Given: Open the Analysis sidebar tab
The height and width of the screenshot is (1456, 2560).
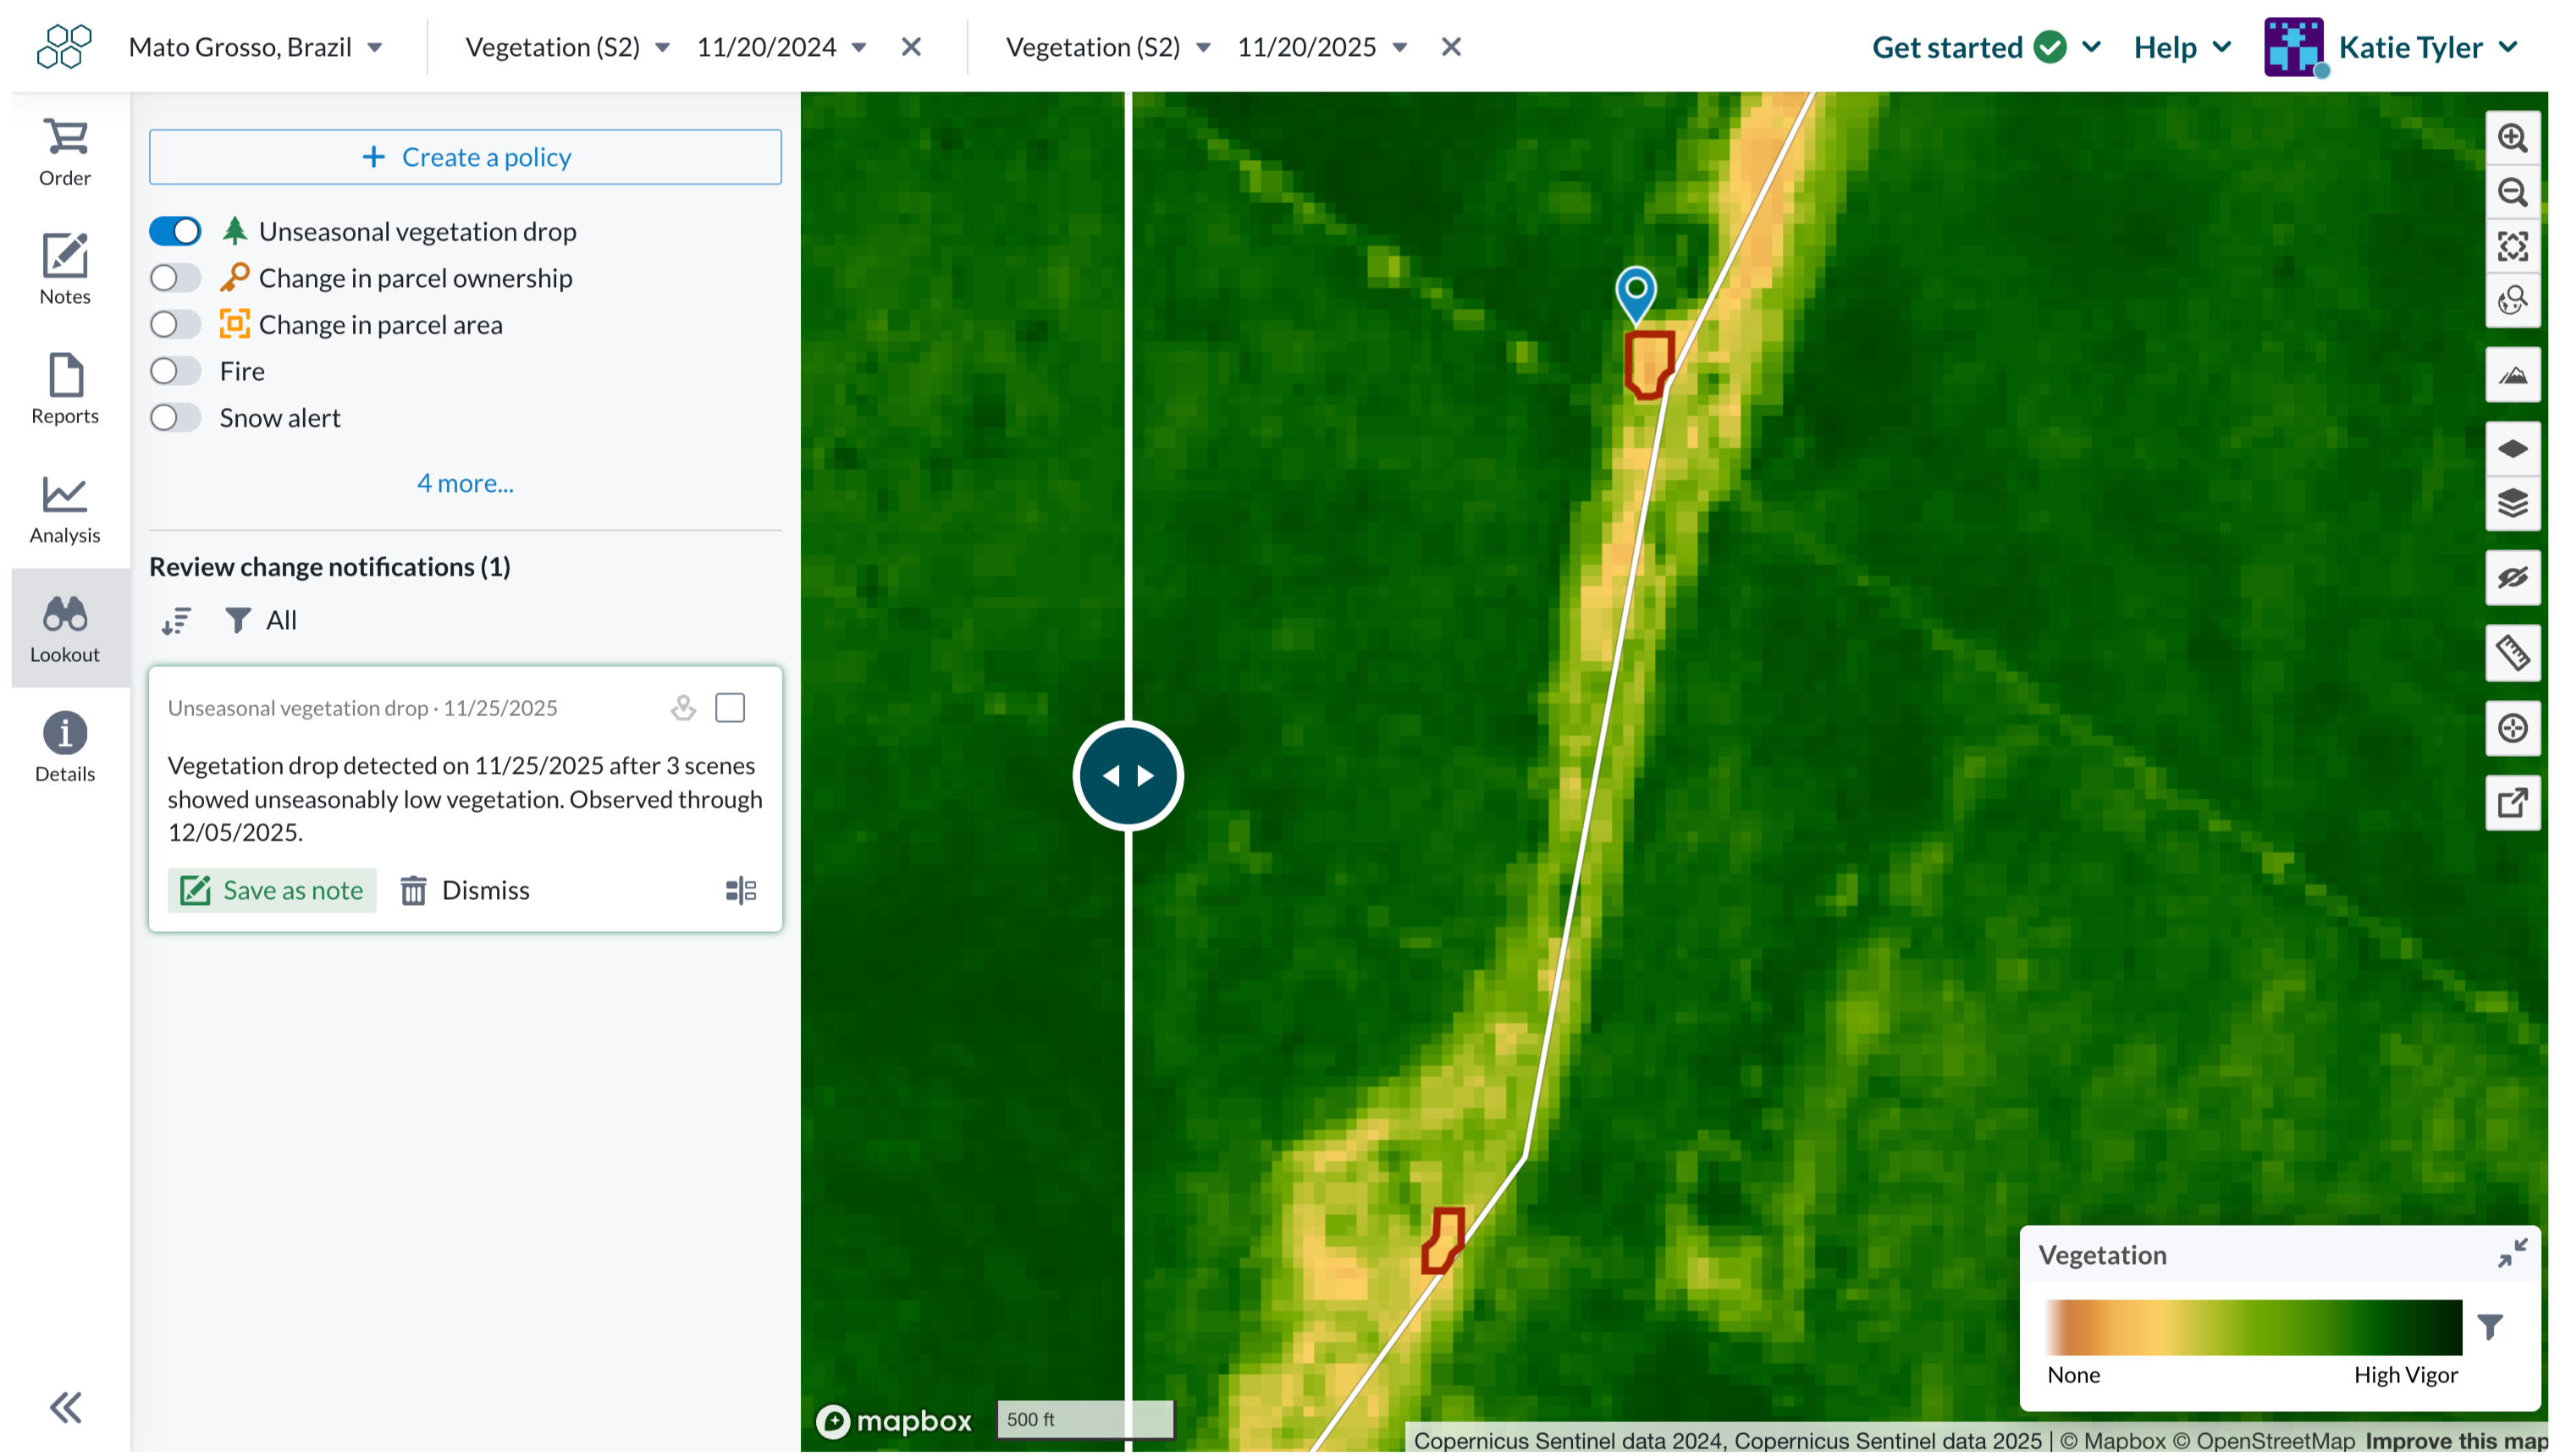Looking at the screenshot, I should click(65, 510).
